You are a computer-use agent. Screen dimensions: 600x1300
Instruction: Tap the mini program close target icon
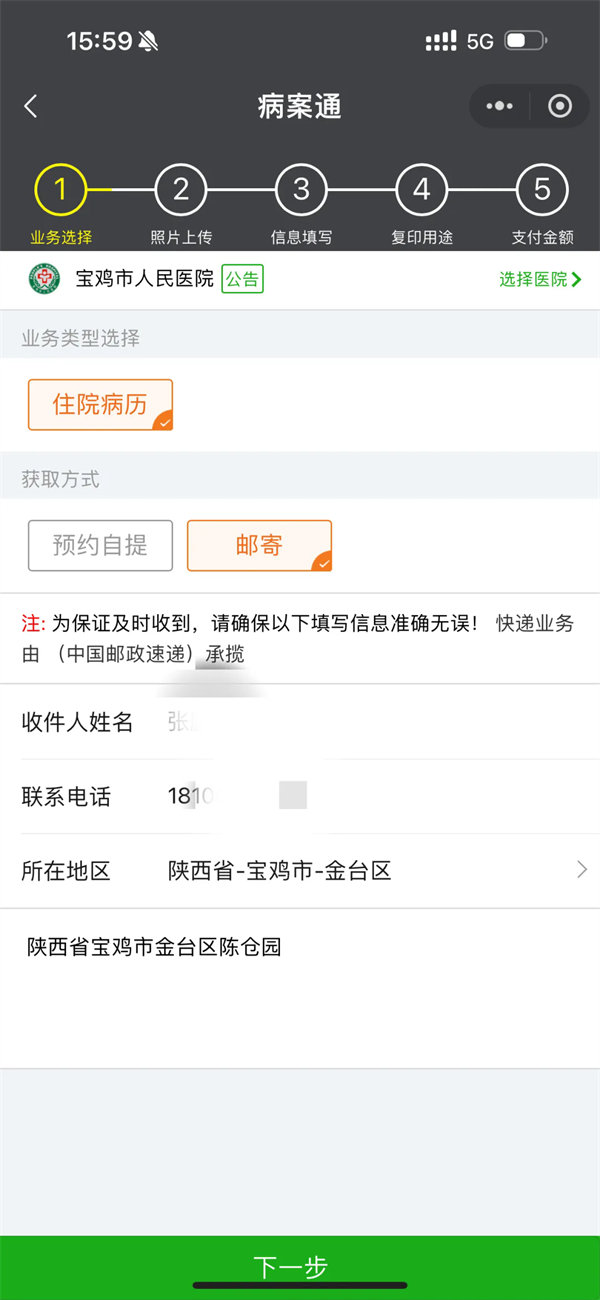(x=560, y=106)
